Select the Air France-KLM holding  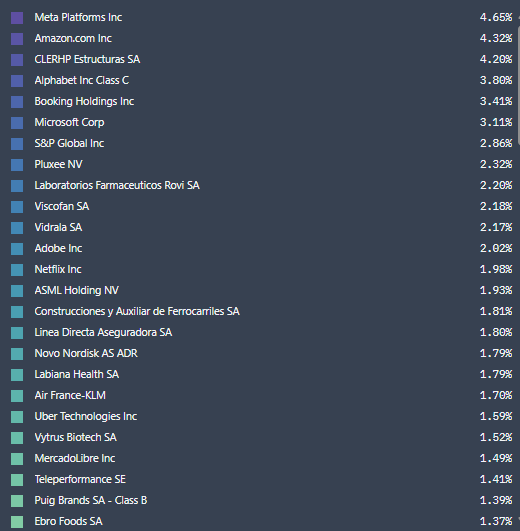(x=70, y=395)
